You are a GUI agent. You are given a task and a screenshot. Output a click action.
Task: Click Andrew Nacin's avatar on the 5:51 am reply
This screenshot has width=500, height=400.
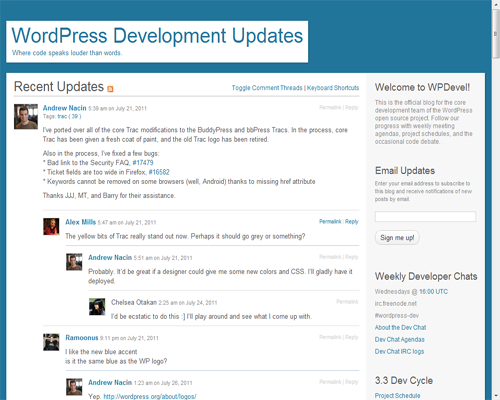point(74,262)
